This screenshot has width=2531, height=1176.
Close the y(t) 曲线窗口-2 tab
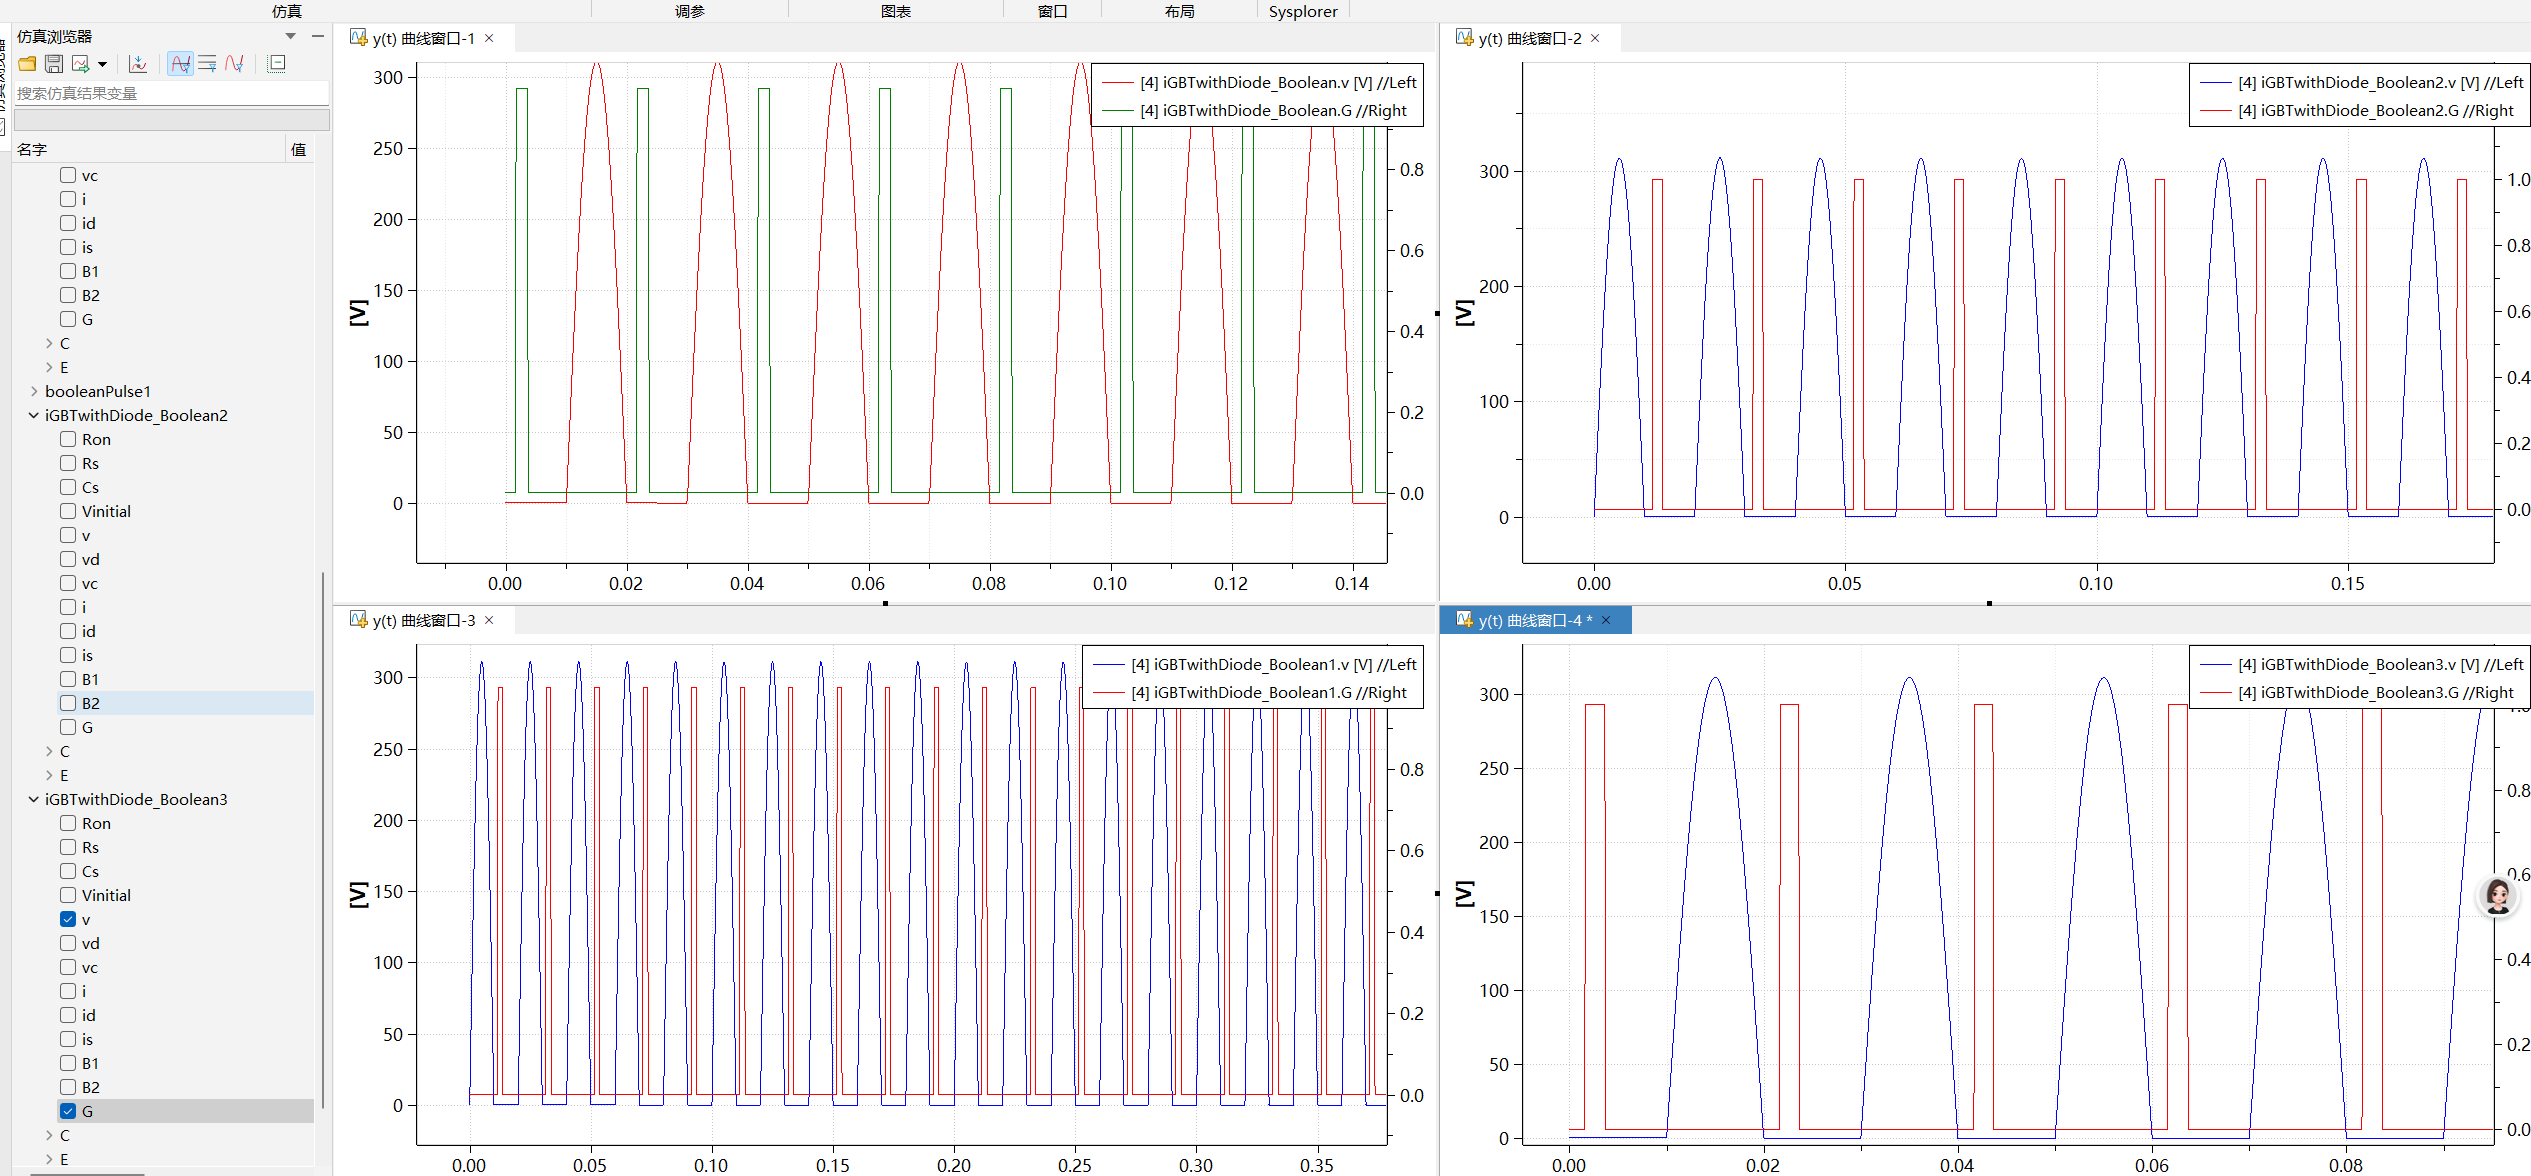click(x=1595, y=38)
